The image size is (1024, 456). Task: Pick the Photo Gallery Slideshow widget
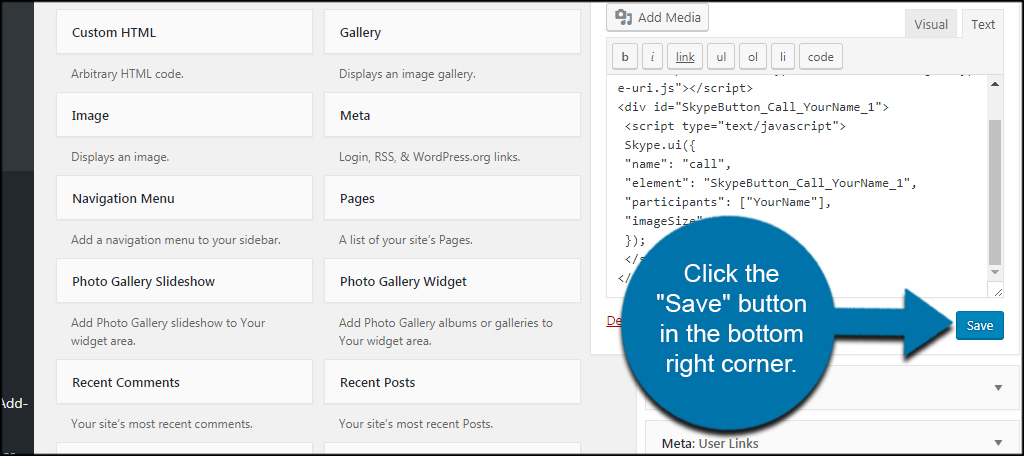[184, 282]
